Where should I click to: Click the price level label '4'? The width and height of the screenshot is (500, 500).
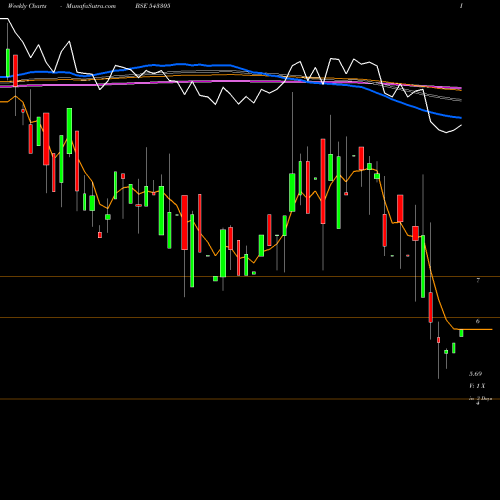coord(478,403)
